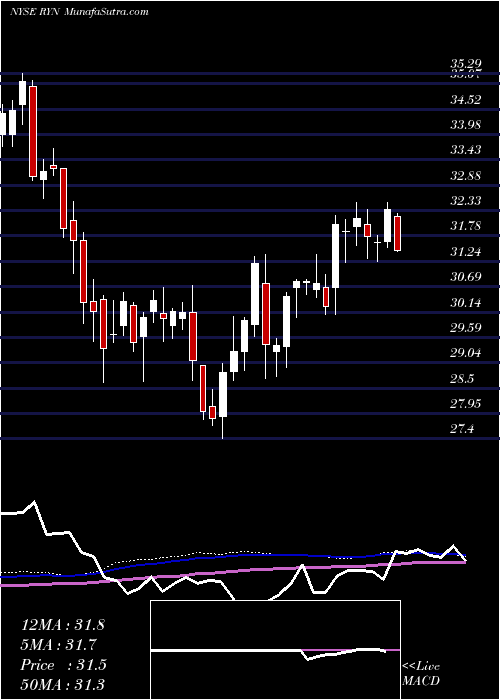Click the tall red candle falling from the 35 peak
Viewport: 500px width, 700px height.
(x=33, y=129)
